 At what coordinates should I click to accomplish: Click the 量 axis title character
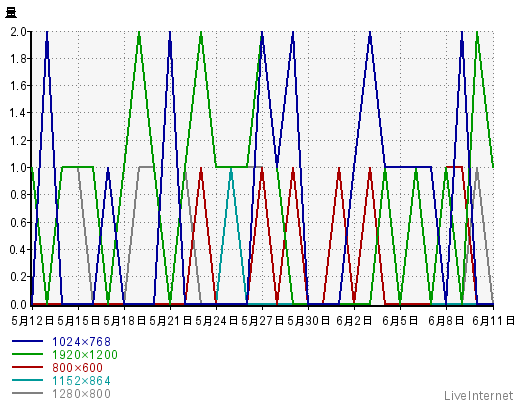point(11,13)
